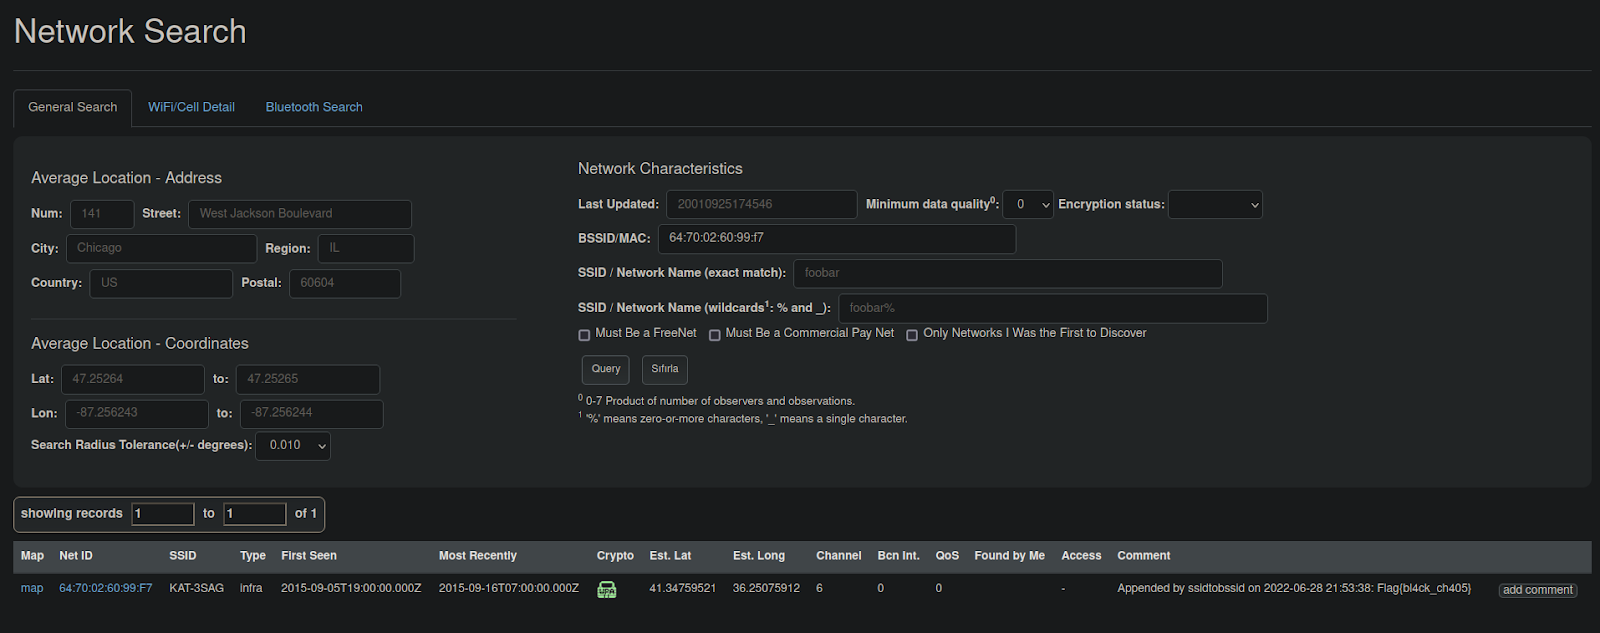Open Search Radius Tolerance dropdown

[x=293, y=445]
